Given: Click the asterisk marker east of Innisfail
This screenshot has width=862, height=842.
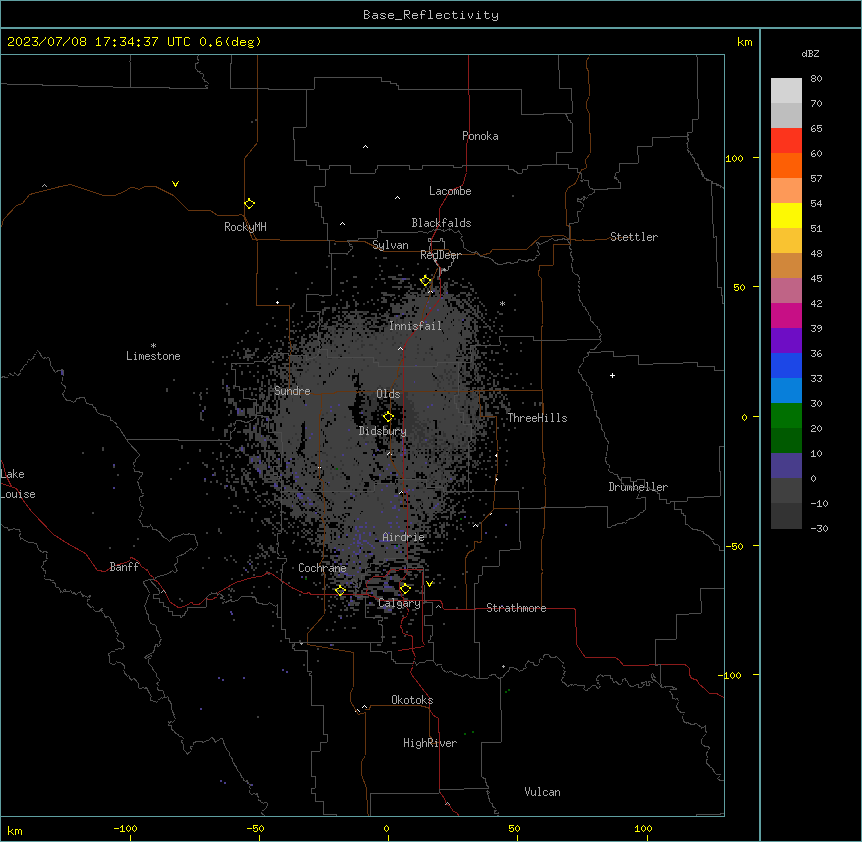Looking at the screenshot, I should [x=502, y=303].
